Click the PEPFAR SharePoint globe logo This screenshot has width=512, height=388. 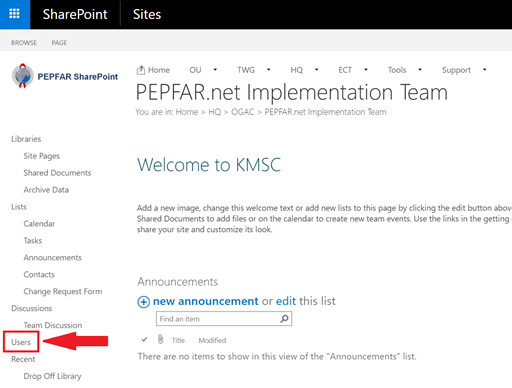[x=23, y=76]
